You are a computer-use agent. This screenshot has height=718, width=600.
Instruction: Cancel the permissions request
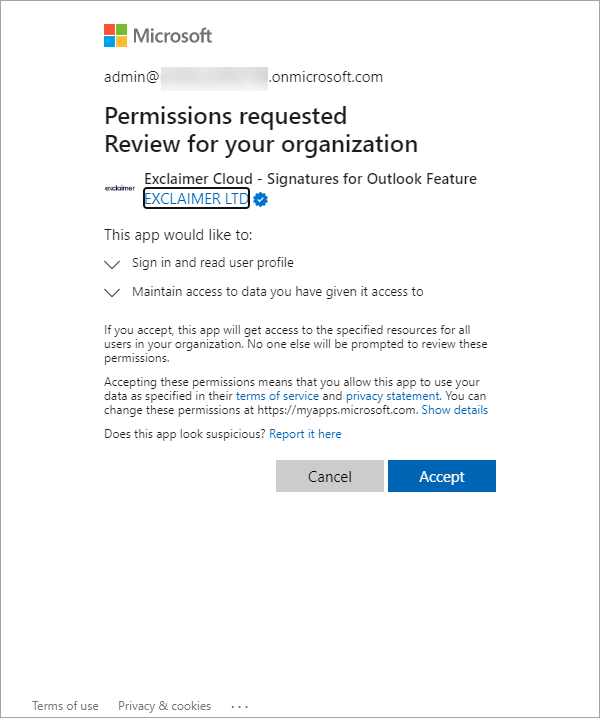(330, 476)
